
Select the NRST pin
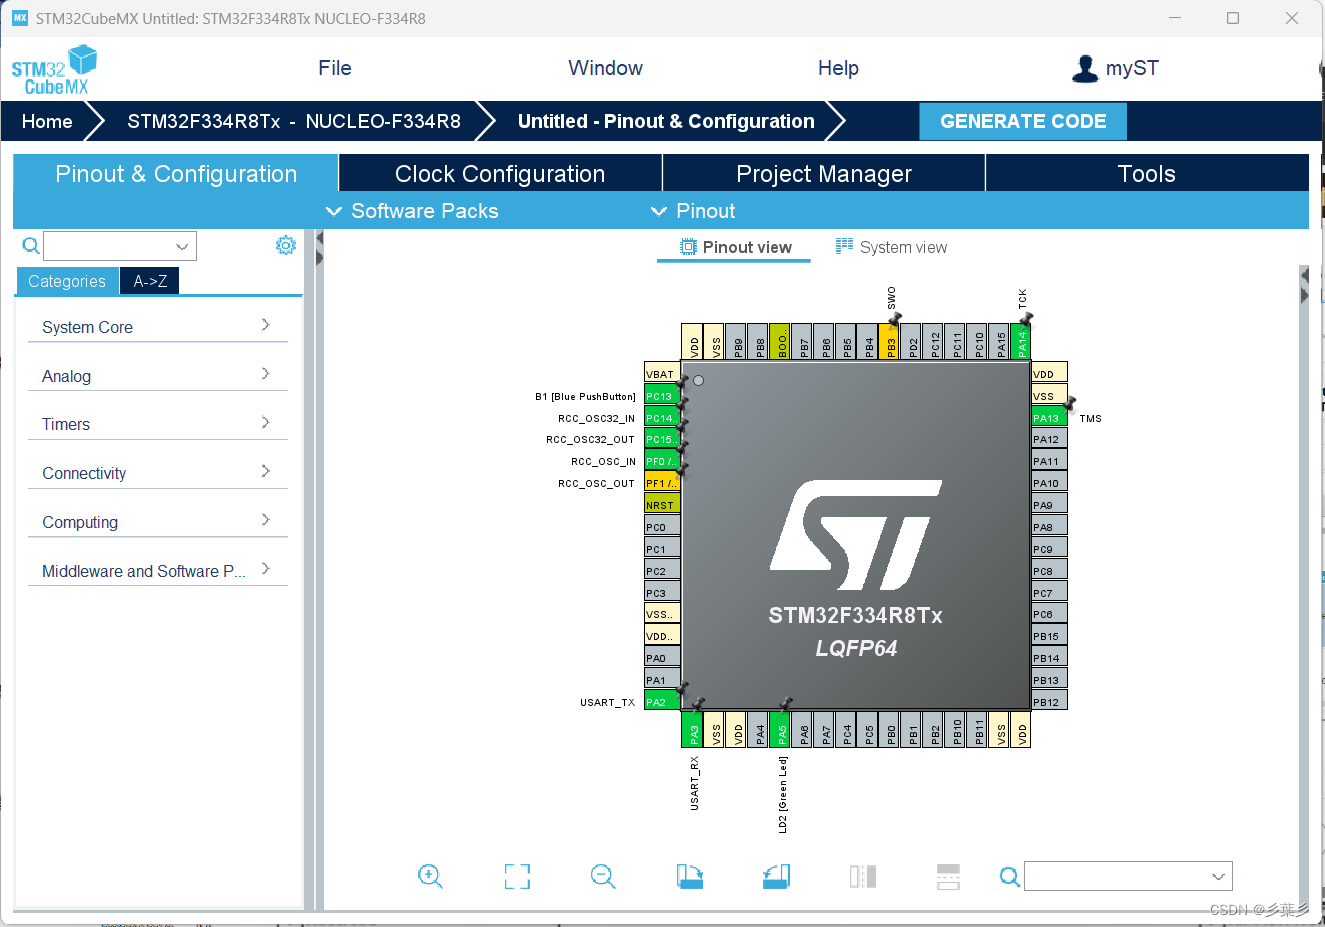662,505
